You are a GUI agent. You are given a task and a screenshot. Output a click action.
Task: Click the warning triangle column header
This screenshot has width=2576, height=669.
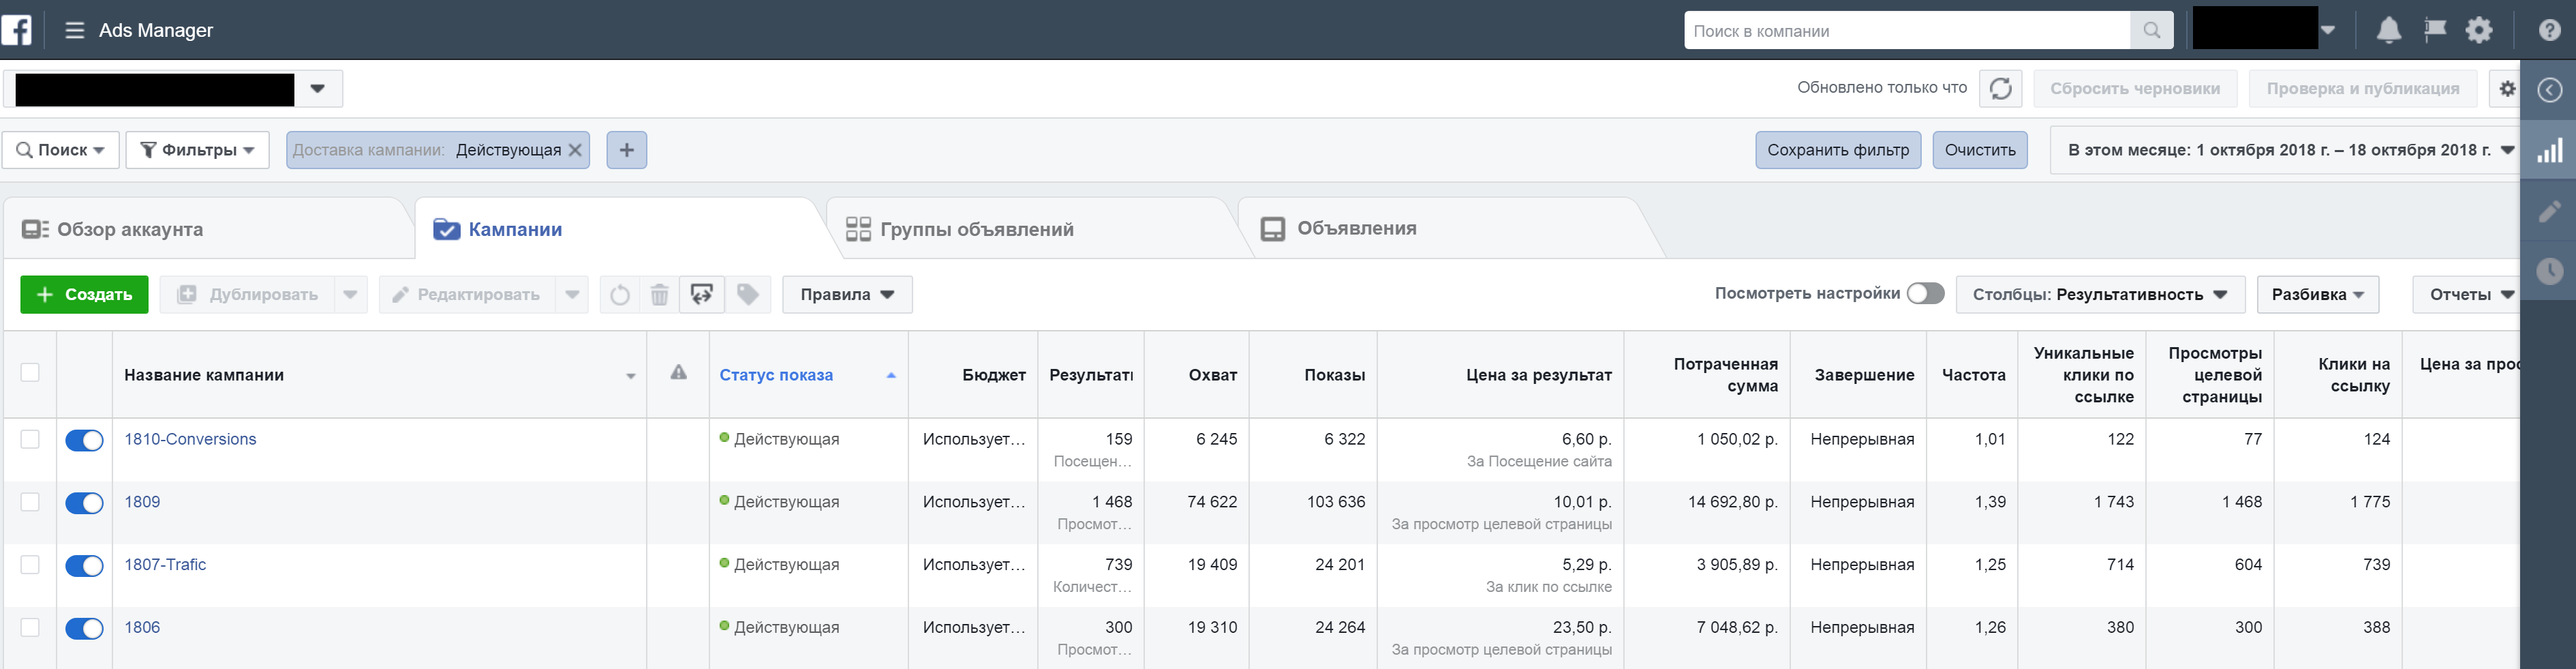679,373
